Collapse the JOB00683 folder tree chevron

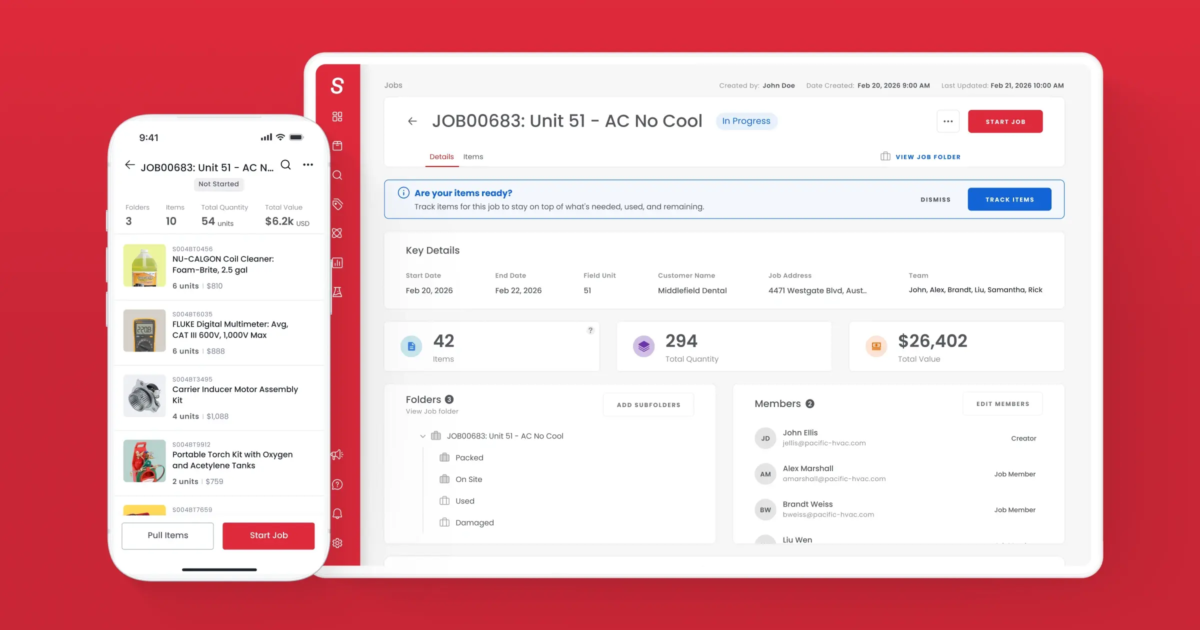click(x=423, y=436)
